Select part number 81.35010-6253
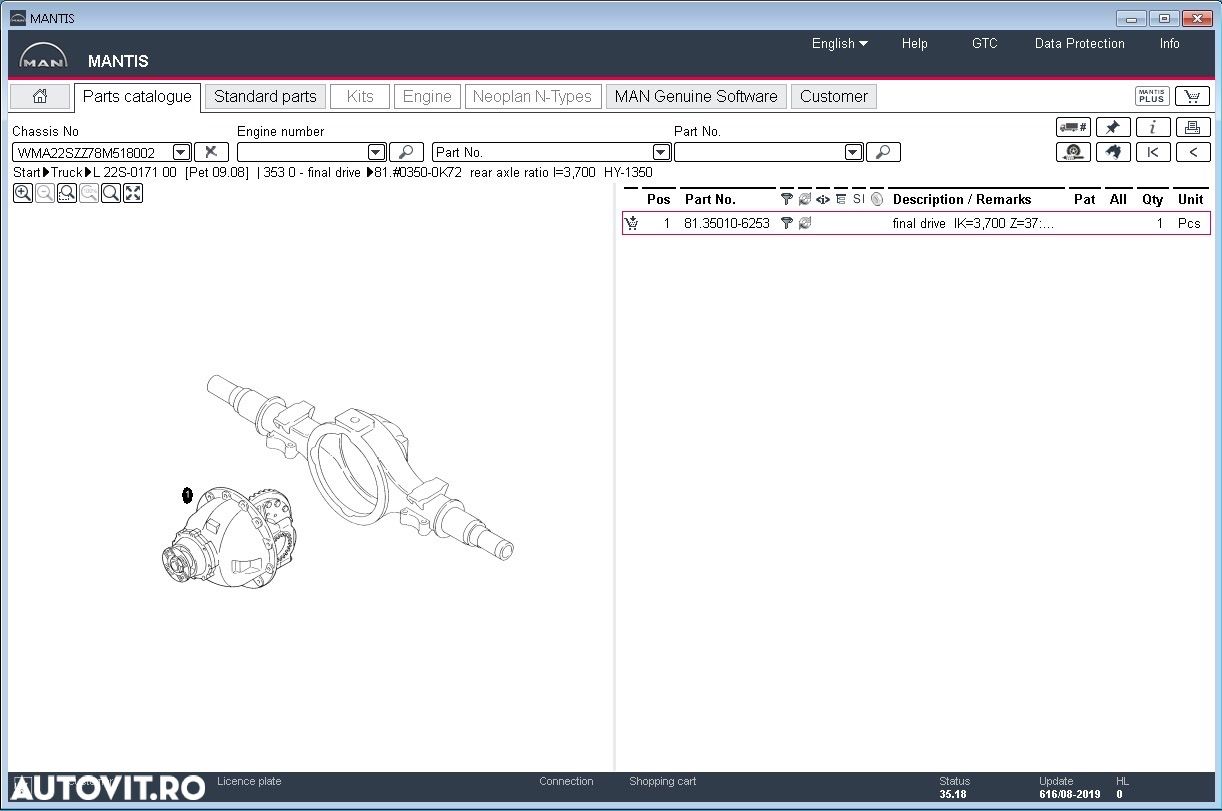 727,223
